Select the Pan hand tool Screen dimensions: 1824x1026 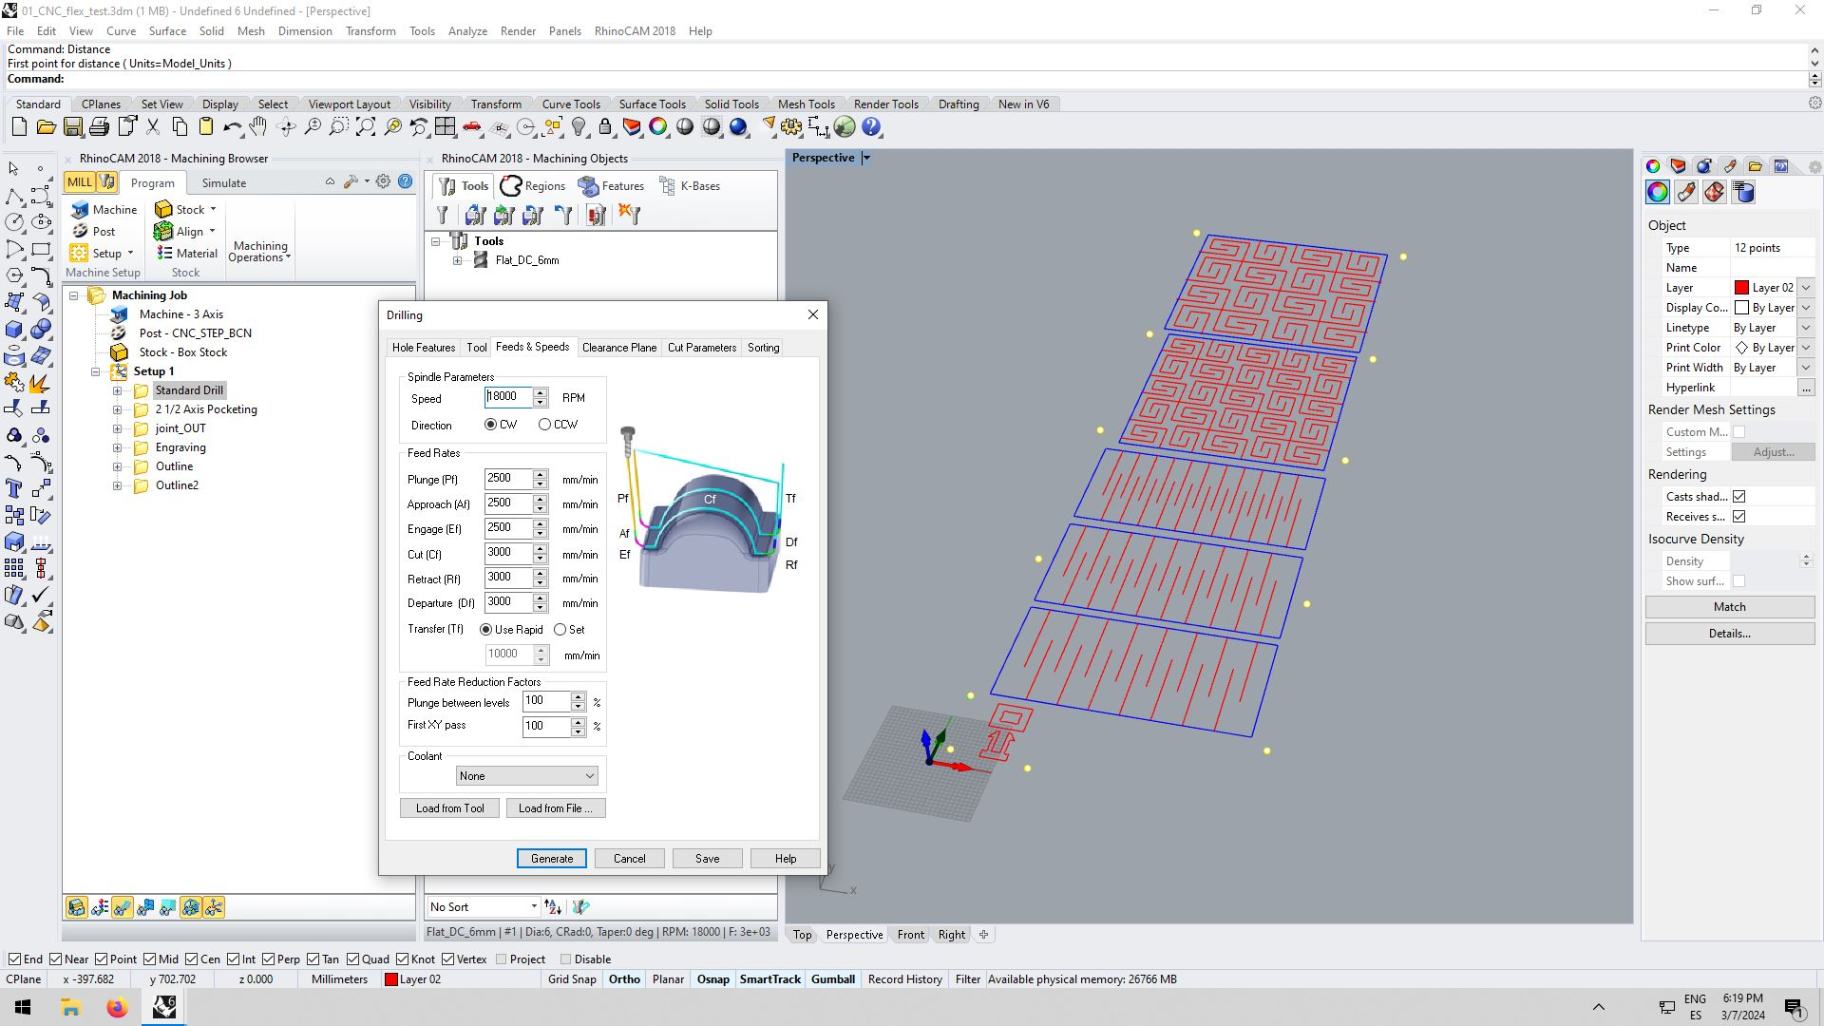click(x=258, y=127)
